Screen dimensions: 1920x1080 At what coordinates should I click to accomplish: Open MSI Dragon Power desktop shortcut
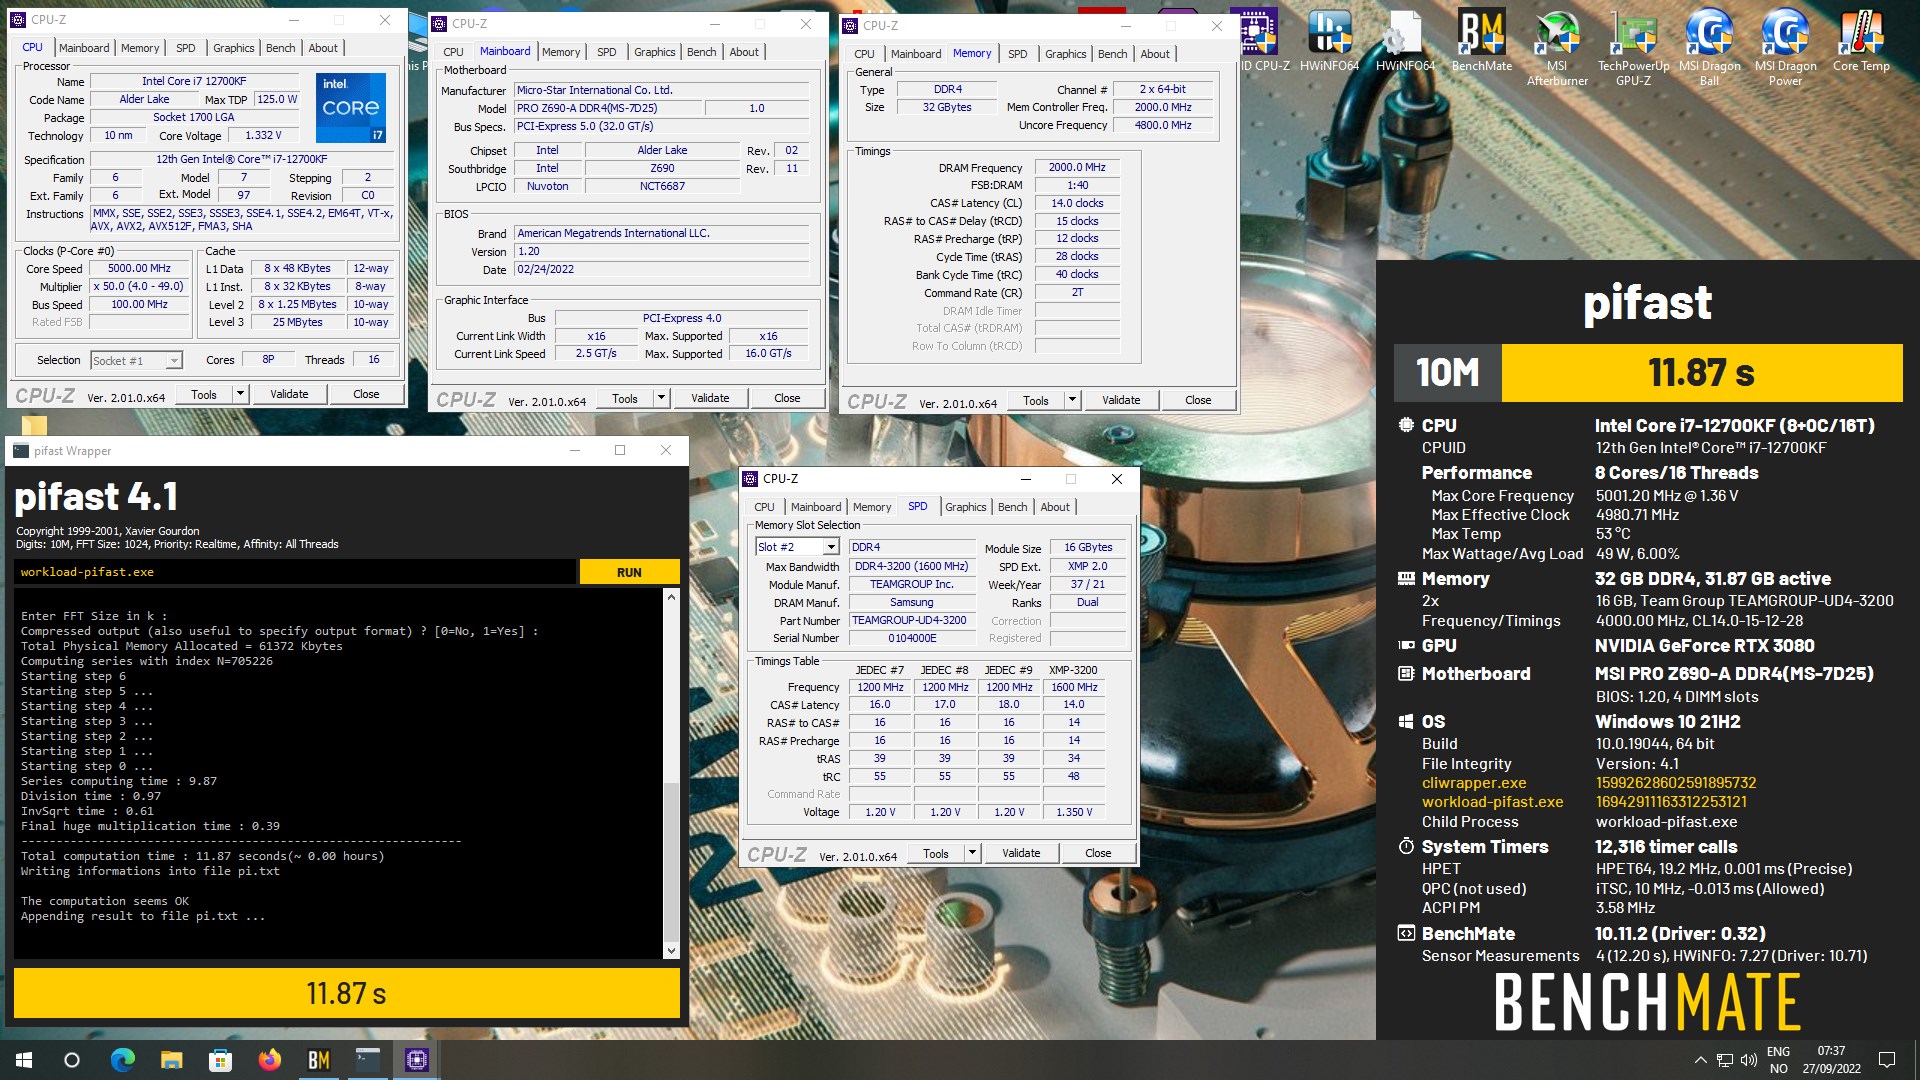click(x=1785, y=47)
